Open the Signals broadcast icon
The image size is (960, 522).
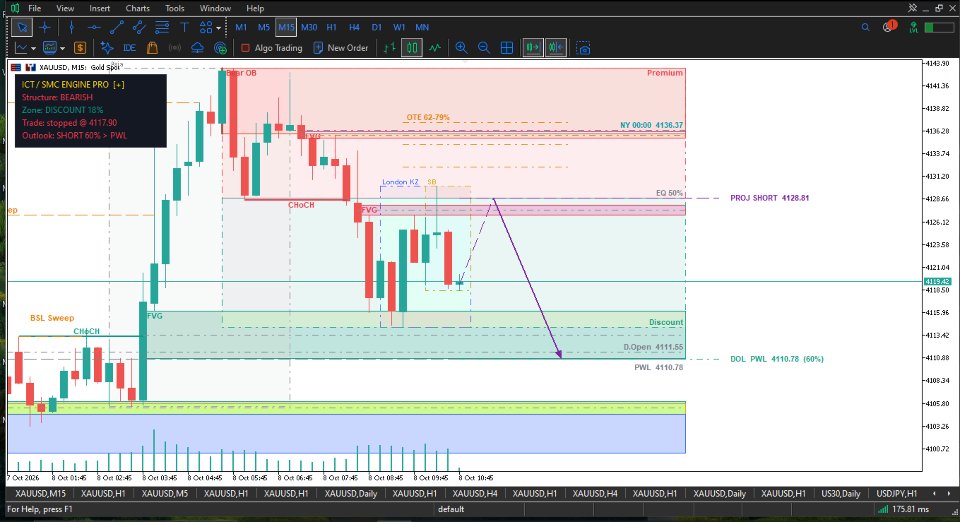pyautogui.click(x=174, y=48)
